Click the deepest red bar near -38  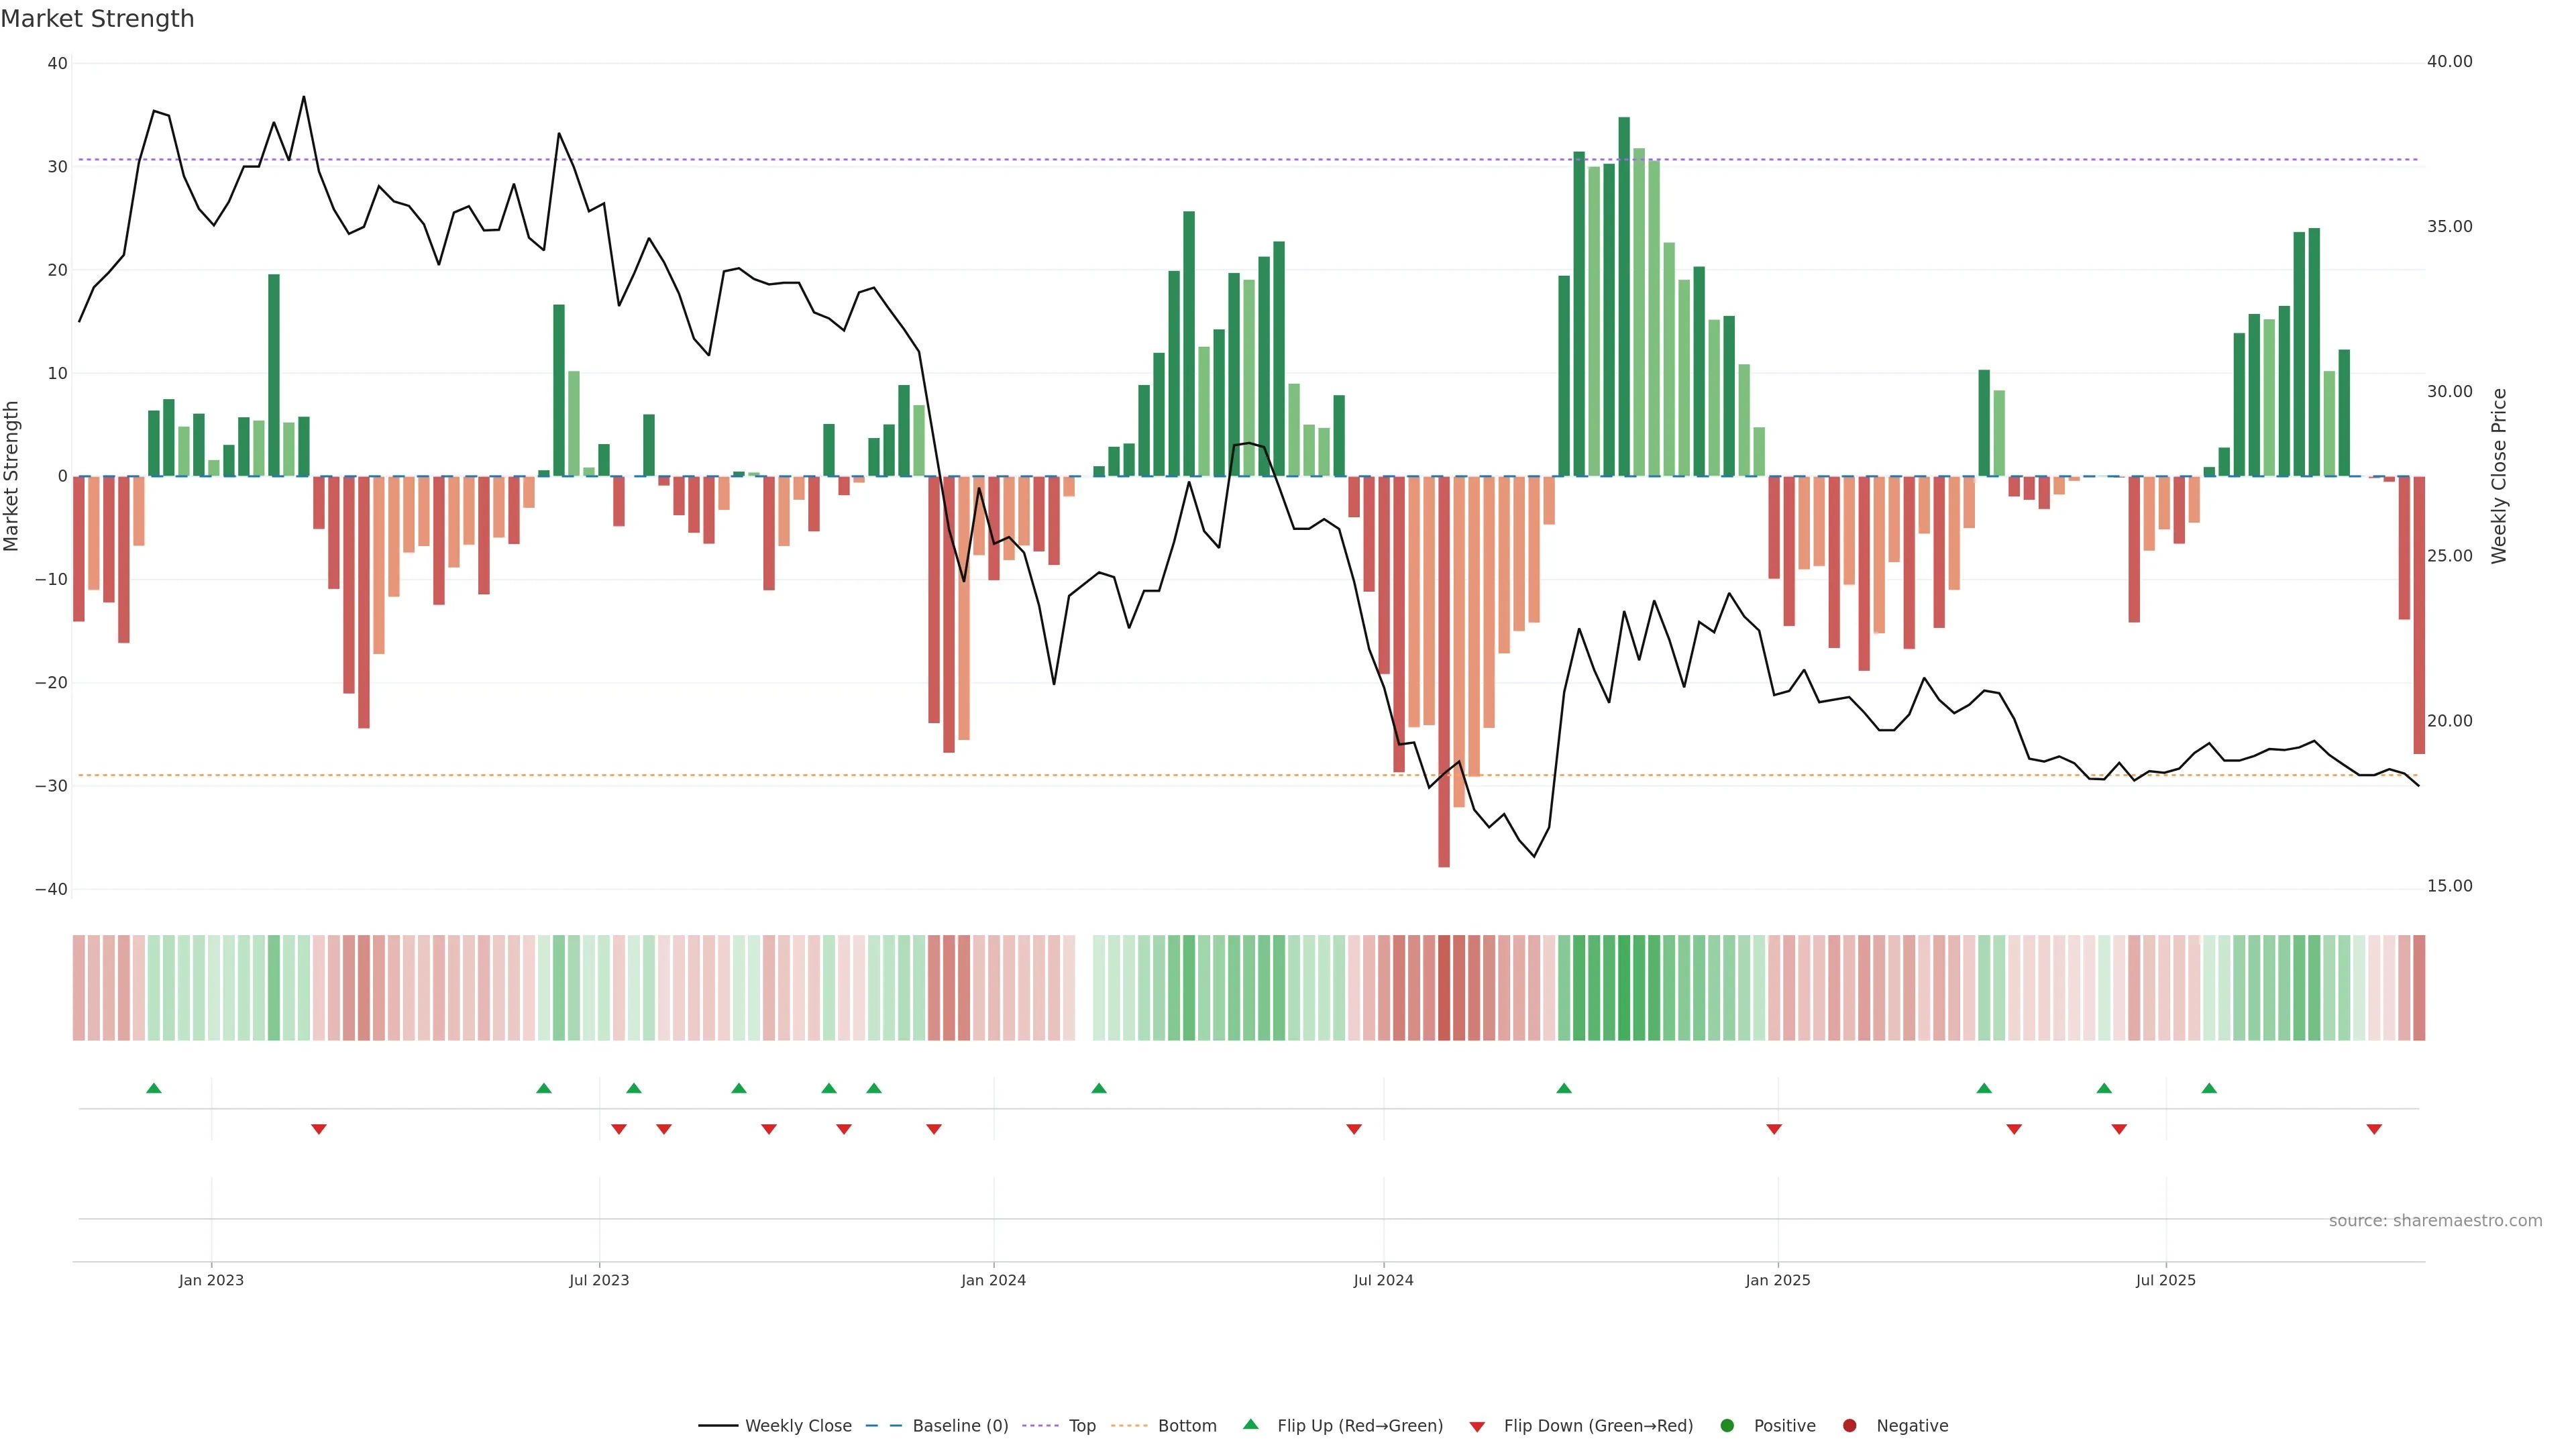click(x=1444, y=670)
